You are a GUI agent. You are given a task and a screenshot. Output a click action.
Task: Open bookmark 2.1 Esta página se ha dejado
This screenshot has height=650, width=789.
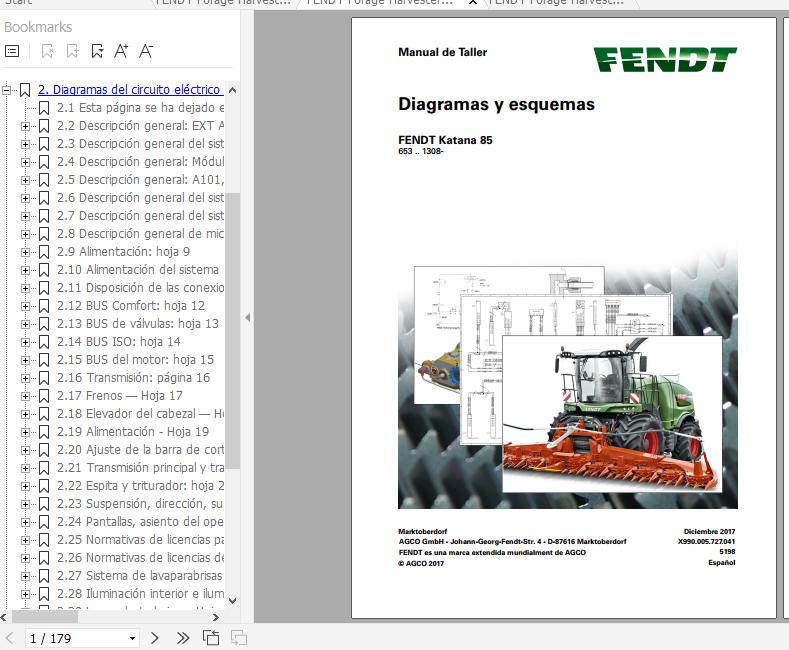point(140,108)
